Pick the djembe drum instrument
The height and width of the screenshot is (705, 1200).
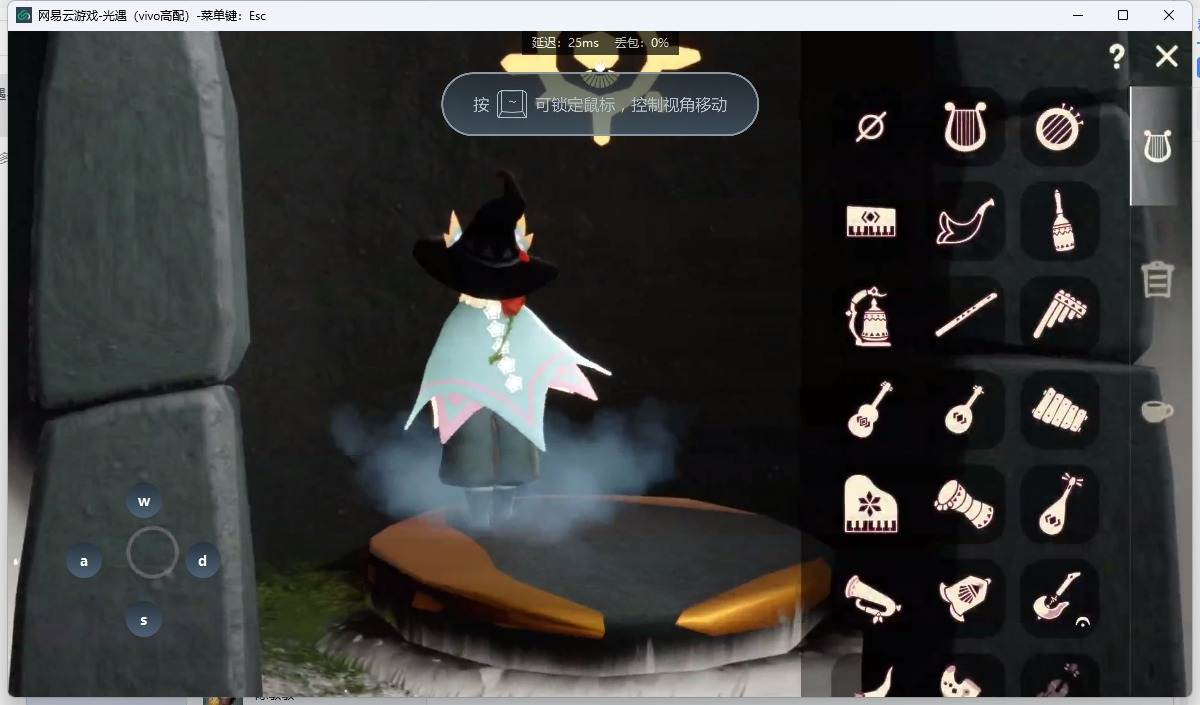[x=965, y=503]
